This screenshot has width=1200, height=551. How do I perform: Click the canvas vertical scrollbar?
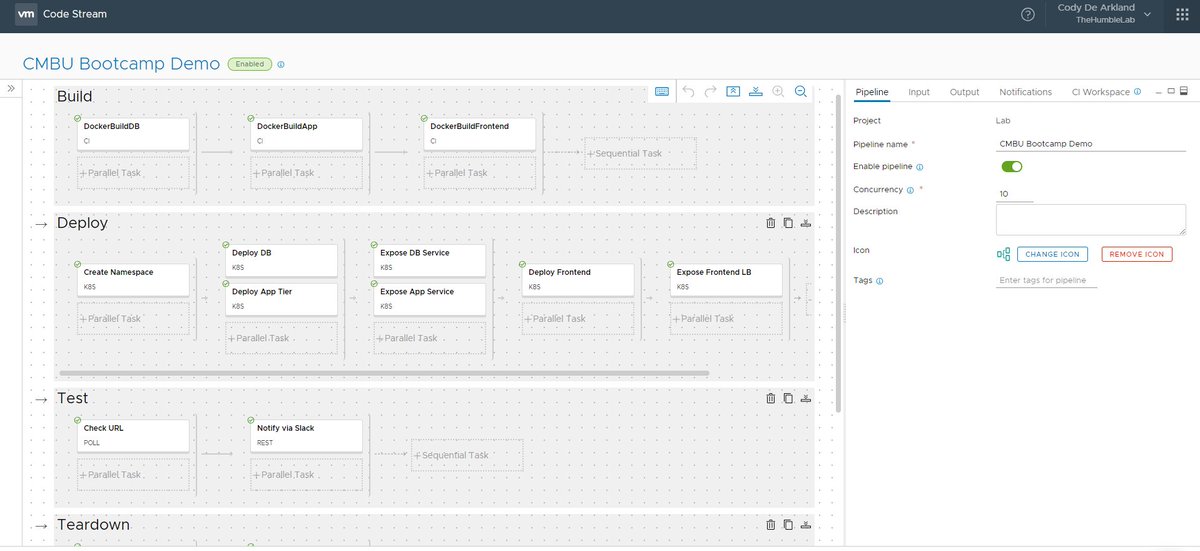point(838,252)
